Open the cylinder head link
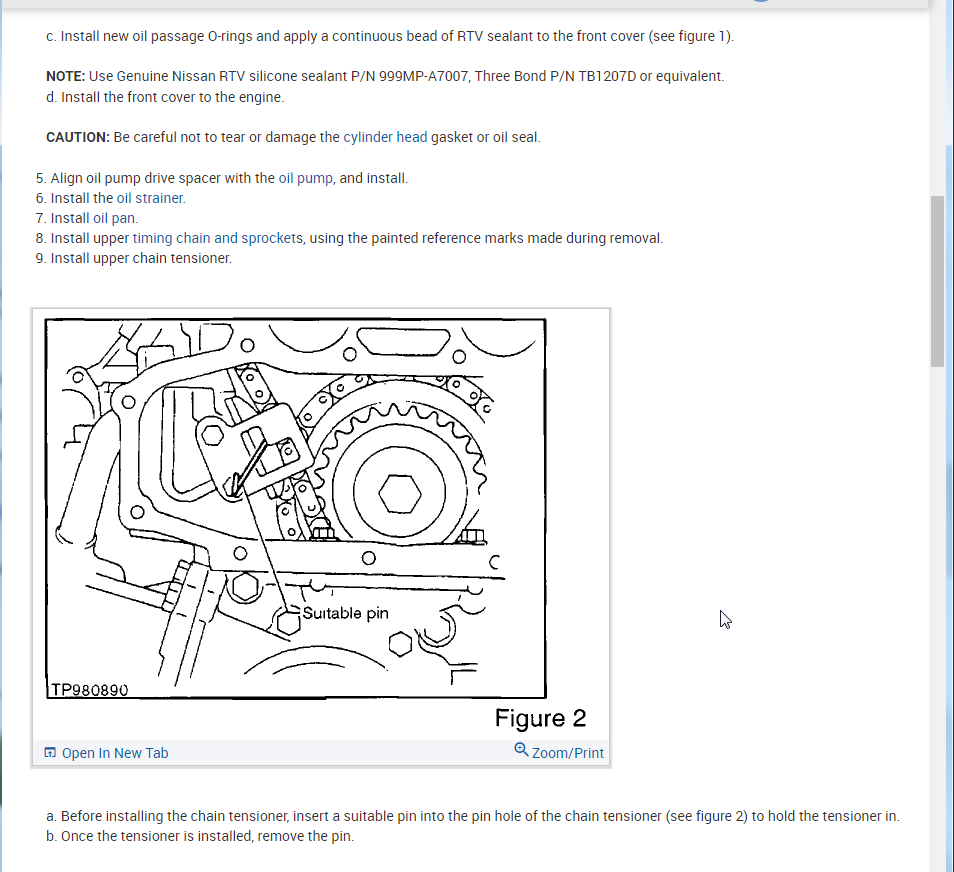The height and width of the screenshot is (872, 954). [385, 138]
